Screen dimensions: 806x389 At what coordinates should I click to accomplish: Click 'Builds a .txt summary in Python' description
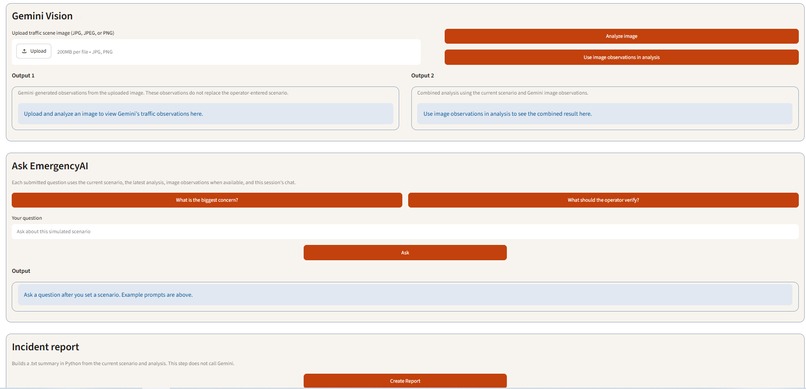click(x=123, y=363)
